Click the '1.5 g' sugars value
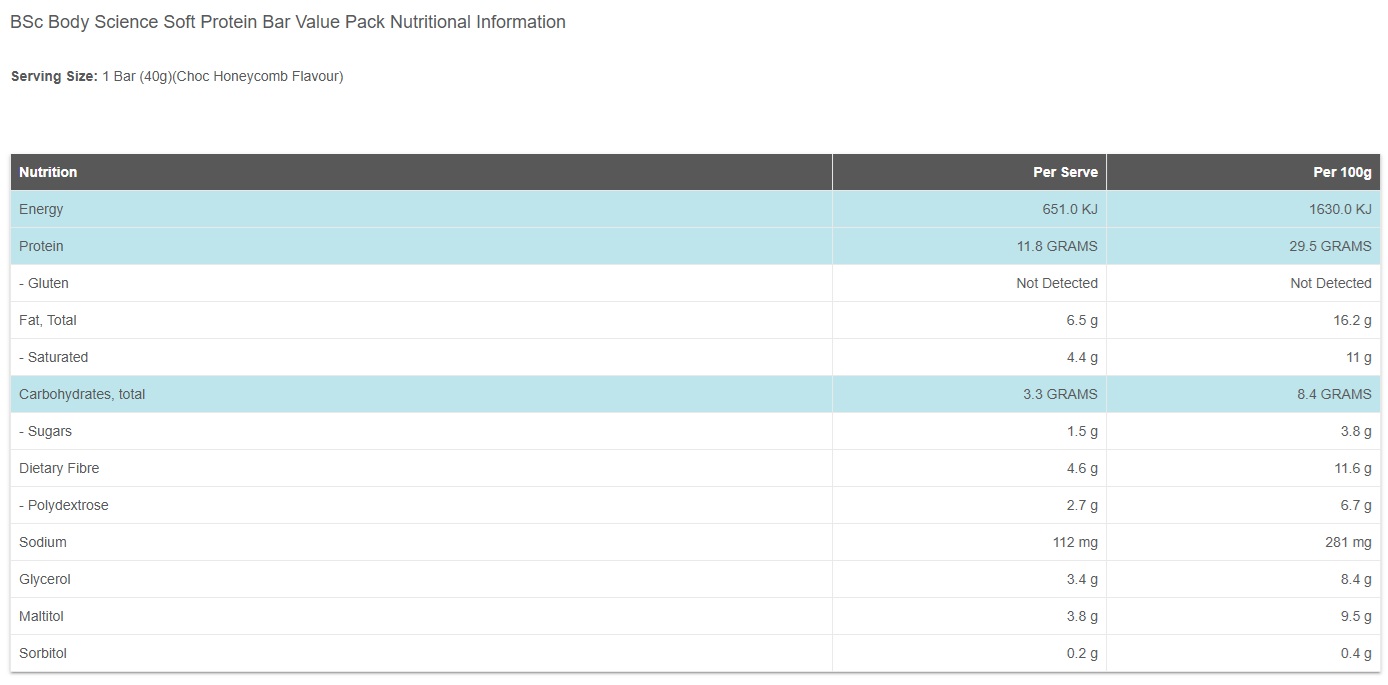The image size is (1388, 685). coord(1082,431)
